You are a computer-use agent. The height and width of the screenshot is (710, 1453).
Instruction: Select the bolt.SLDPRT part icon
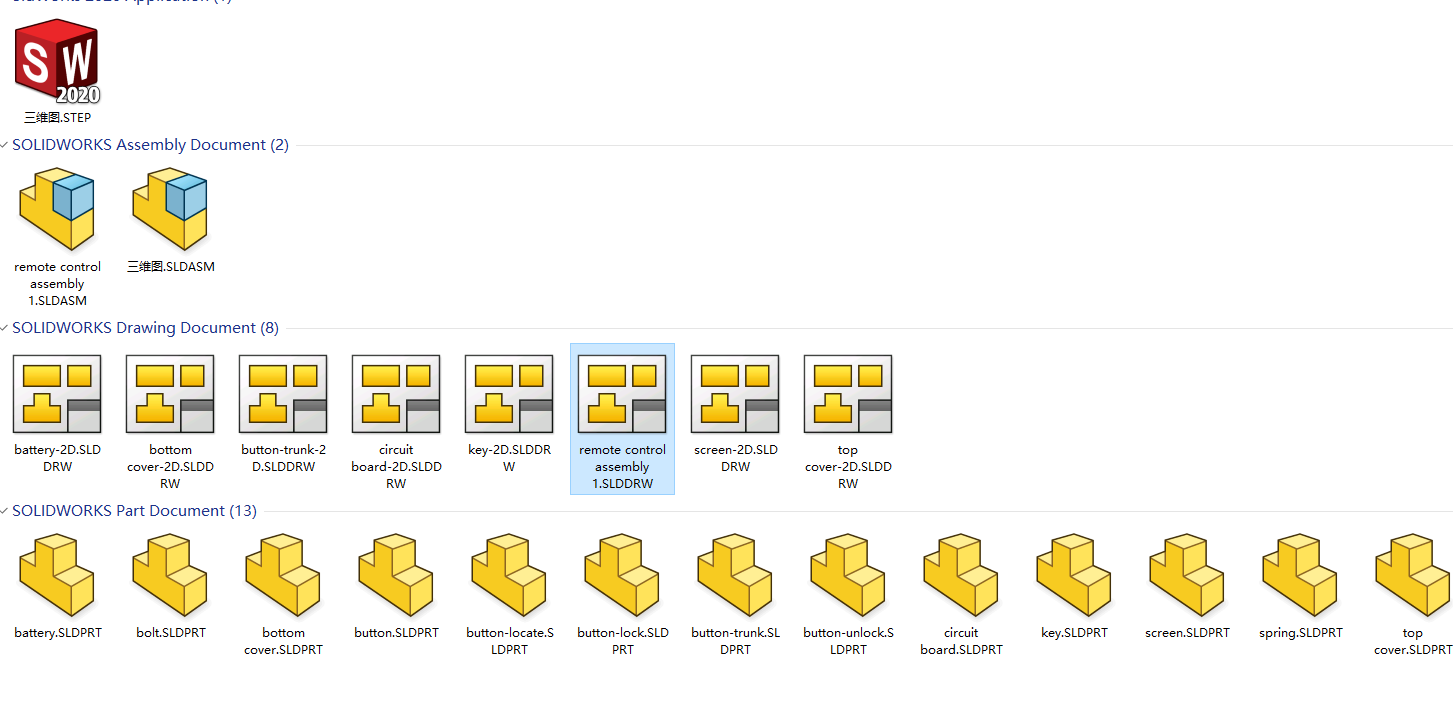click(x=170, y=575)
